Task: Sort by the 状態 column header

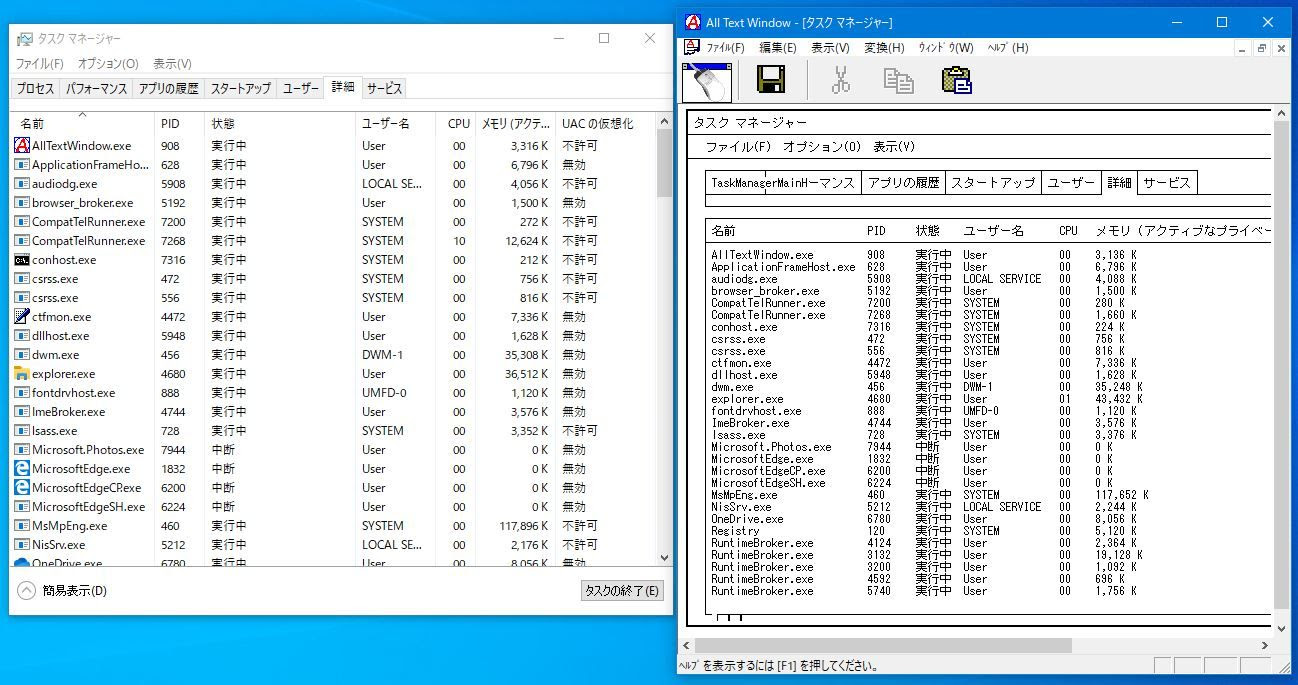Action: pyautogui.click(x=280, y=124)
